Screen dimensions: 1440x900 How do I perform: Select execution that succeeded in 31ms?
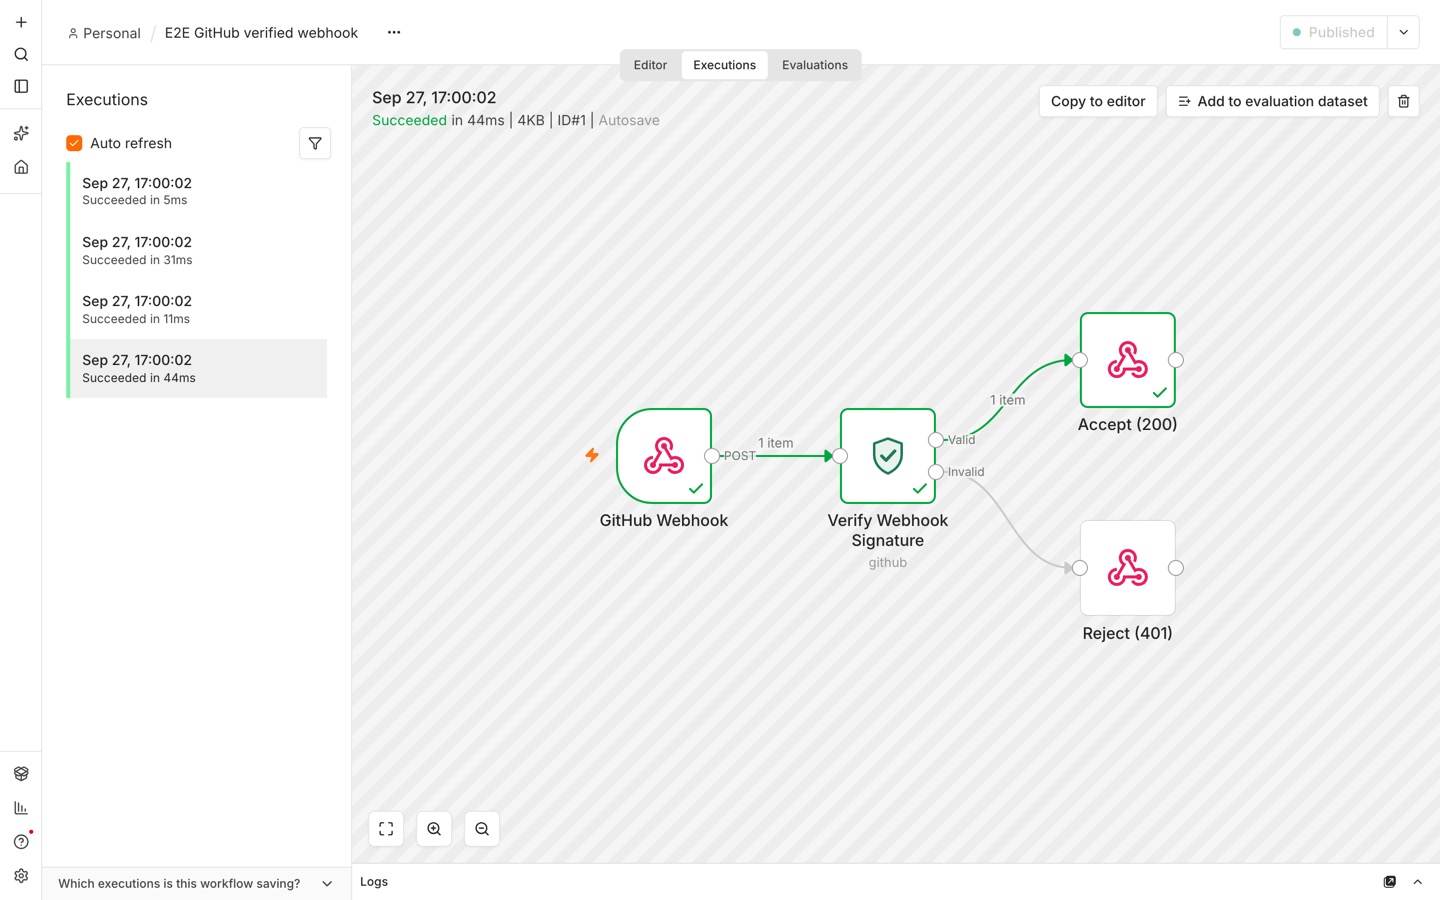pyautogui.click(x=198, y=250)
